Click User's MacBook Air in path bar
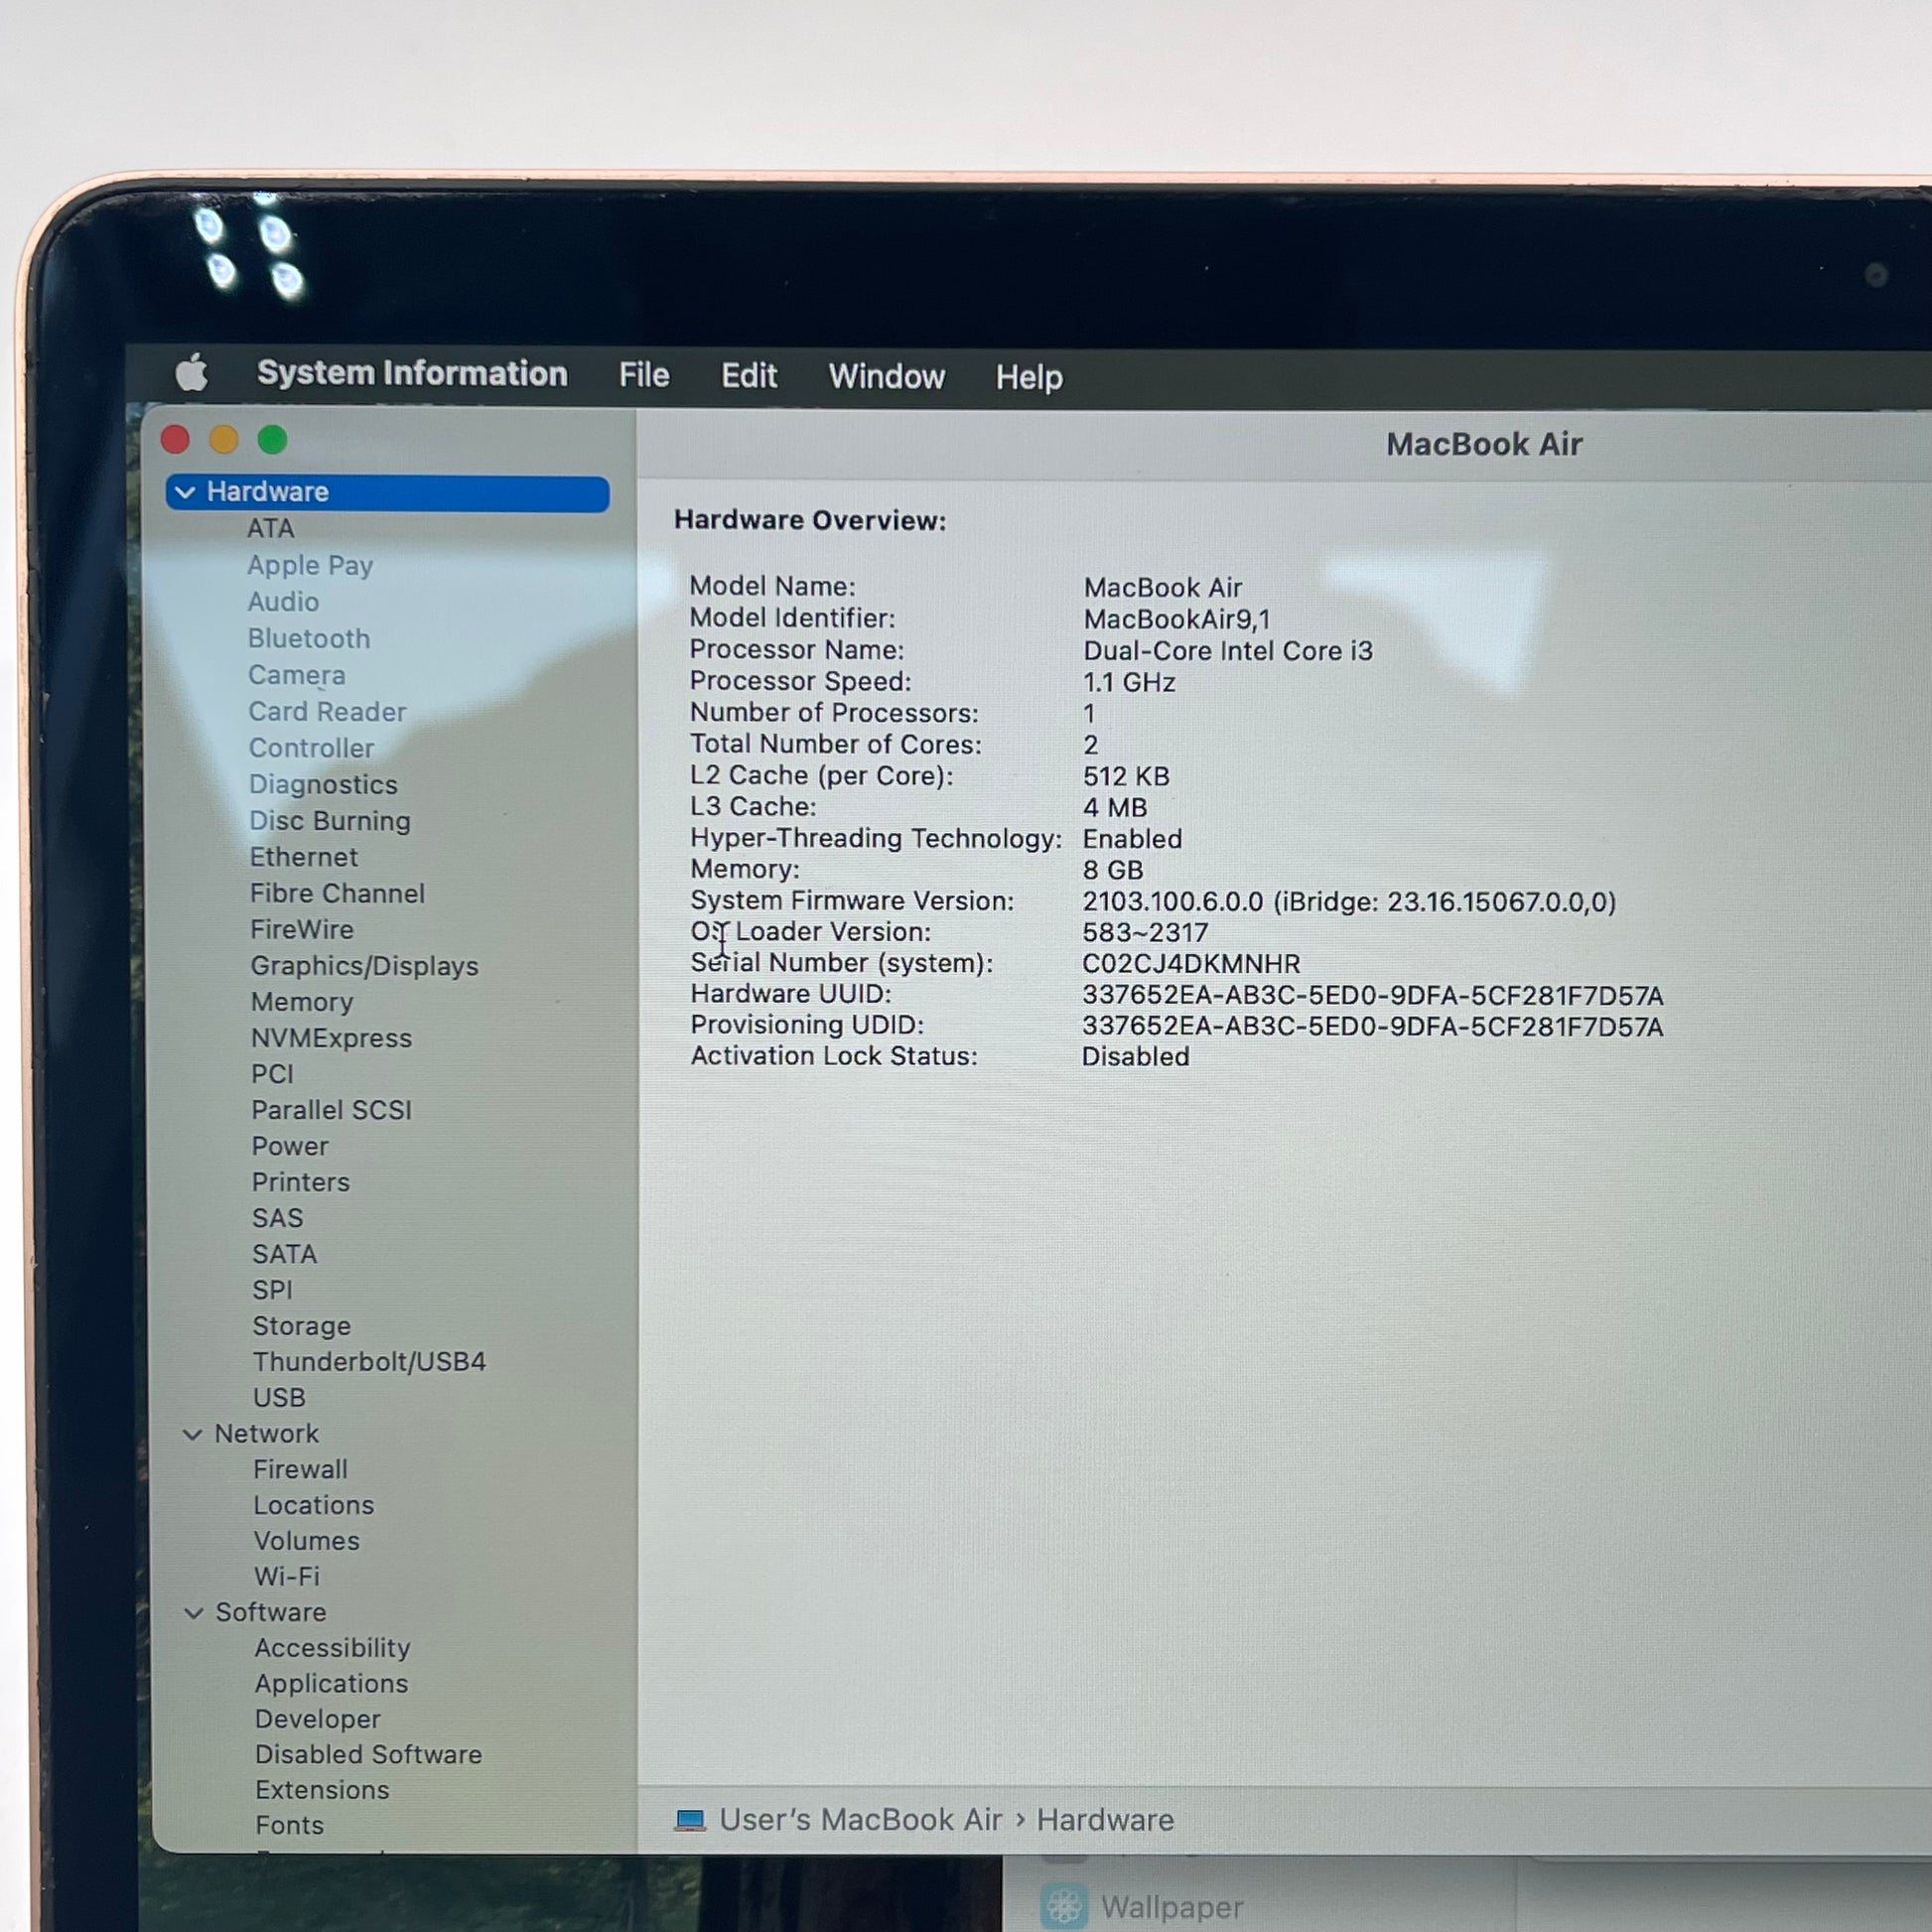 (861, 1820)
